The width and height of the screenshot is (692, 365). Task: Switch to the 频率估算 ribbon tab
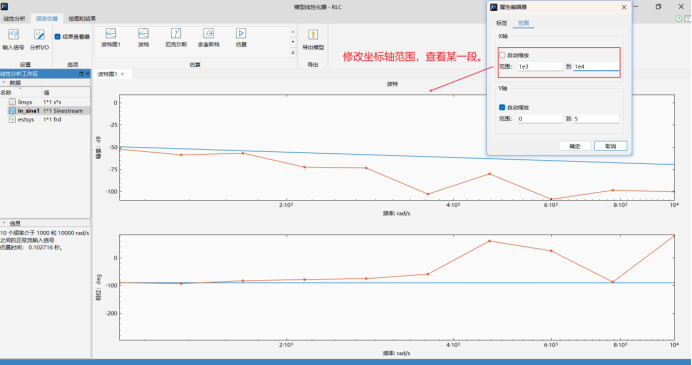(x=47, y=19)
